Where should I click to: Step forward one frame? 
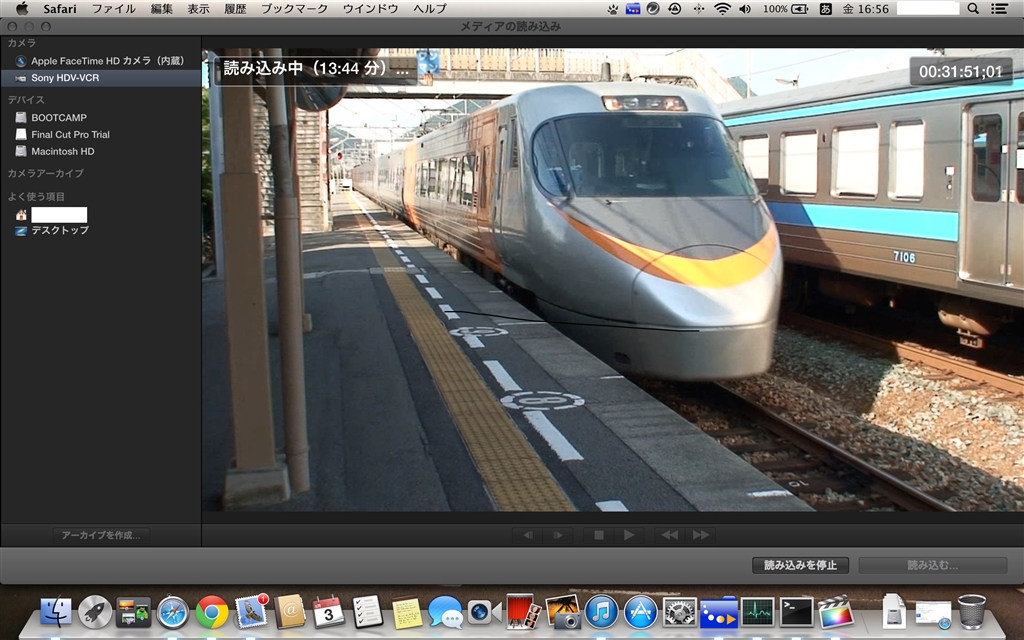pos(558,535)
